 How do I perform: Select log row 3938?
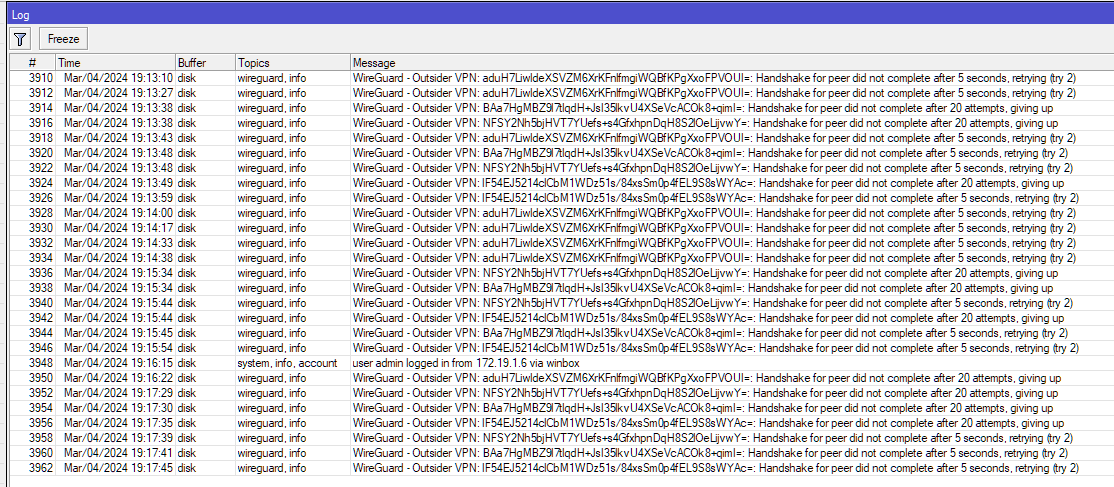tap(561, 288)
